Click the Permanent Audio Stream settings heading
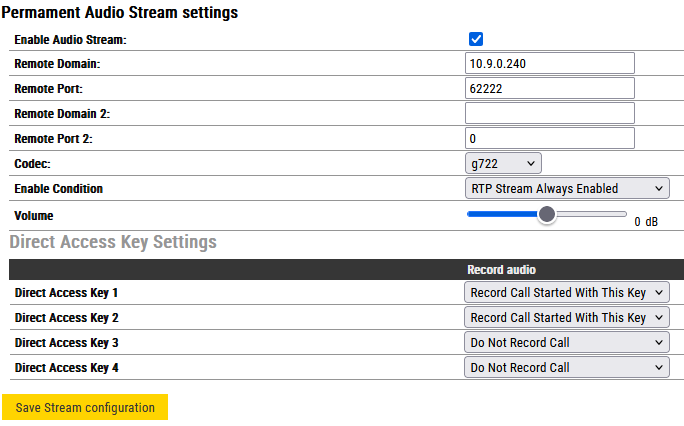This screenshot has height=426, width=684. [123, 13]
